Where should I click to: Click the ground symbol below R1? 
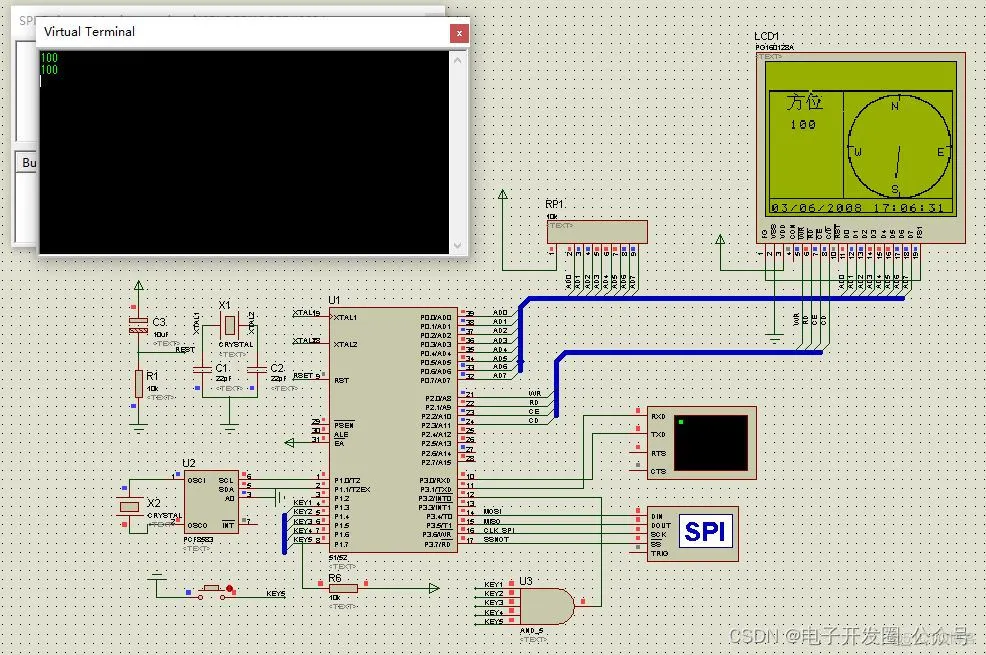point(138,429)
